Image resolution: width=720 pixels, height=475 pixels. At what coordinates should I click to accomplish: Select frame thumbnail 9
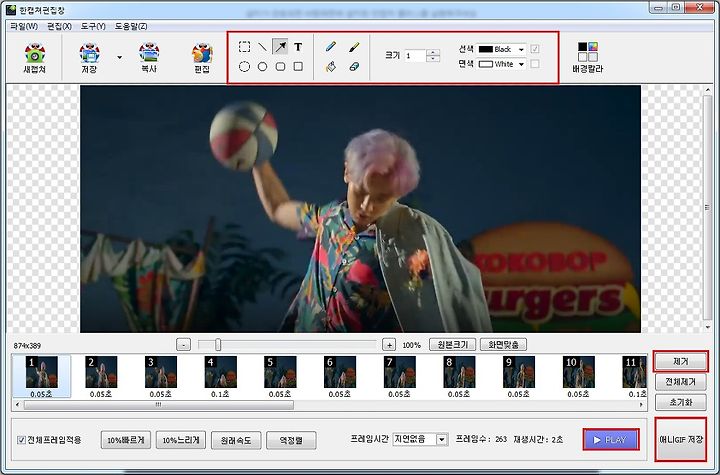coord(519,376)
